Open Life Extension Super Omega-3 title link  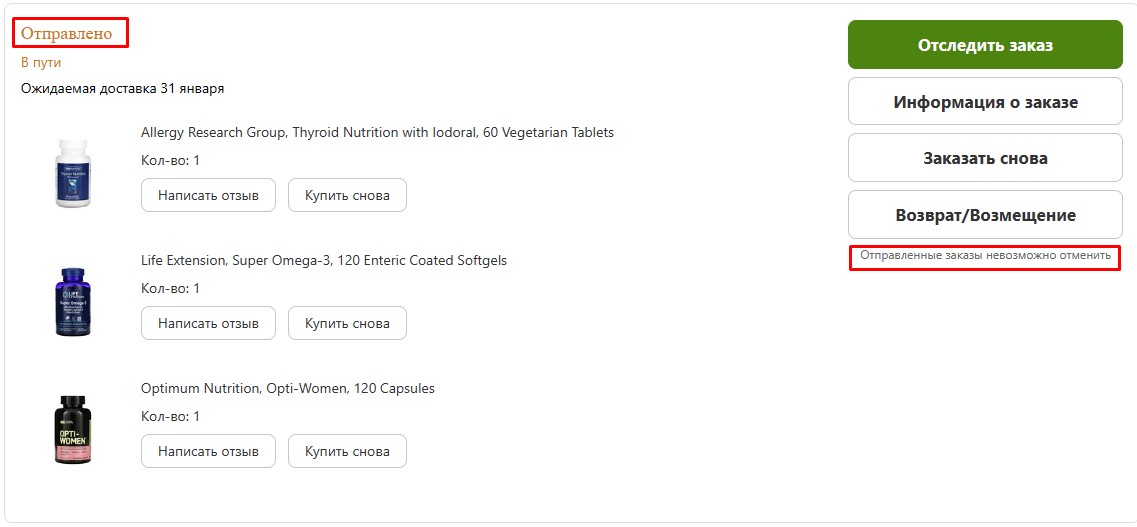click(x=323, y=260)
